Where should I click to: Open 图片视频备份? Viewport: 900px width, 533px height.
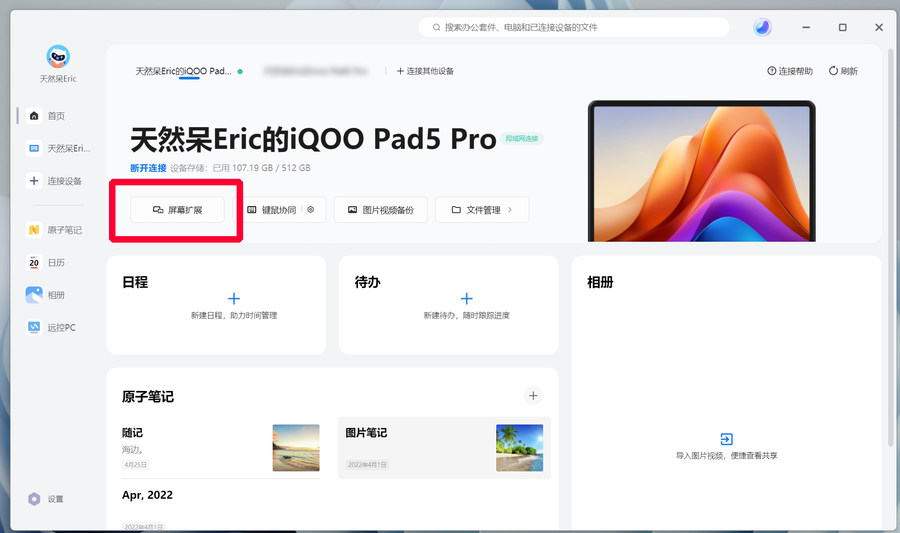coord(381,210)
